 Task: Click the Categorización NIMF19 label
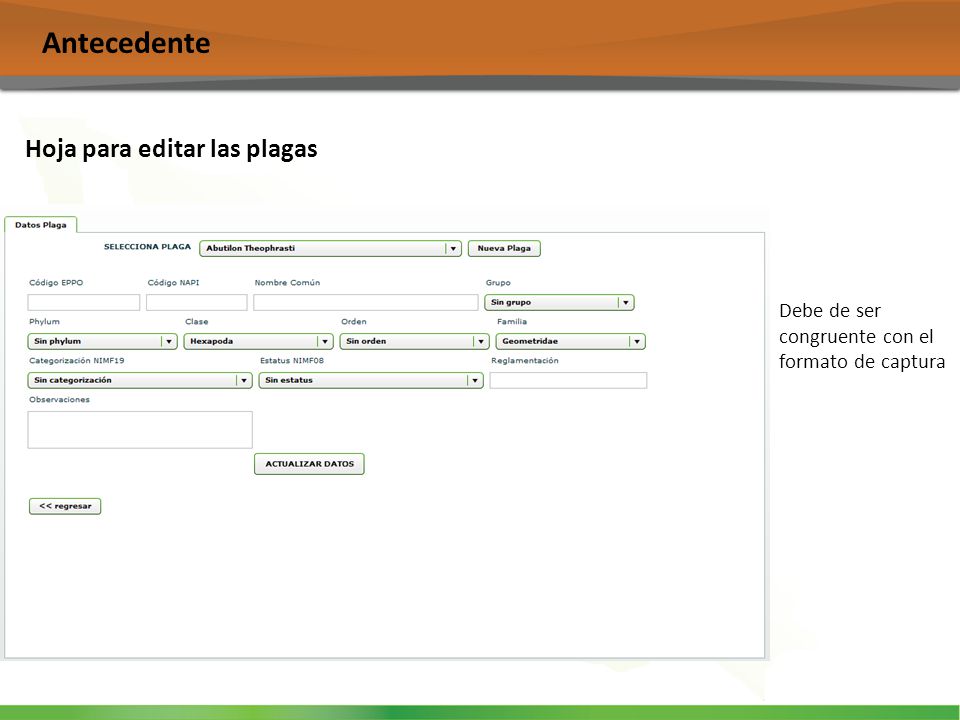77,361
